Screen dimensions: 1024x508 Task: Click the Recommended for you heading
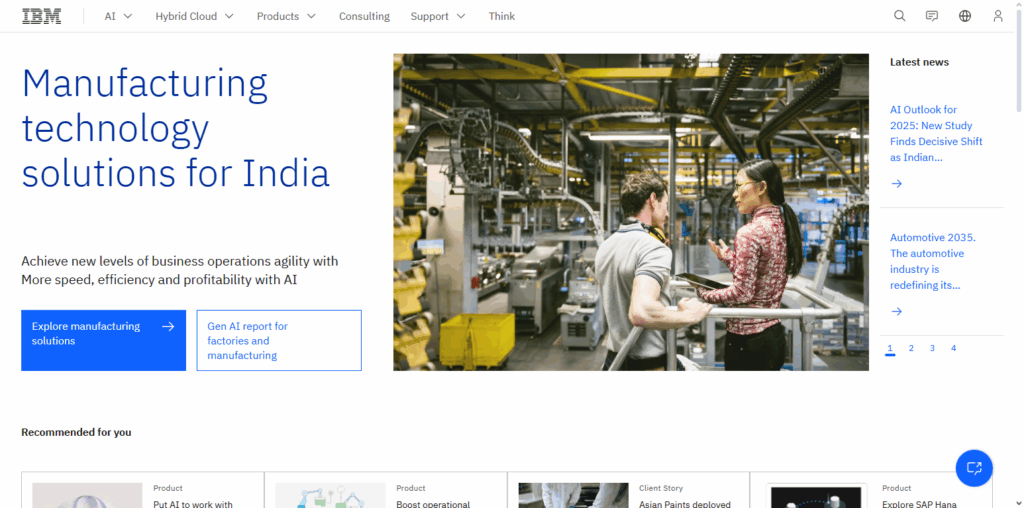coord(76,432)
